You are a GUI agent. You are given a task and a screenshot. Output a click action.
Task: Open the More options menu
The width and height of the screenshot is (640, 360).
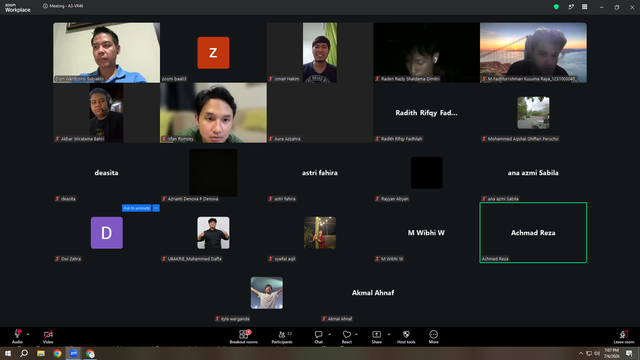(x=433, y=336)
